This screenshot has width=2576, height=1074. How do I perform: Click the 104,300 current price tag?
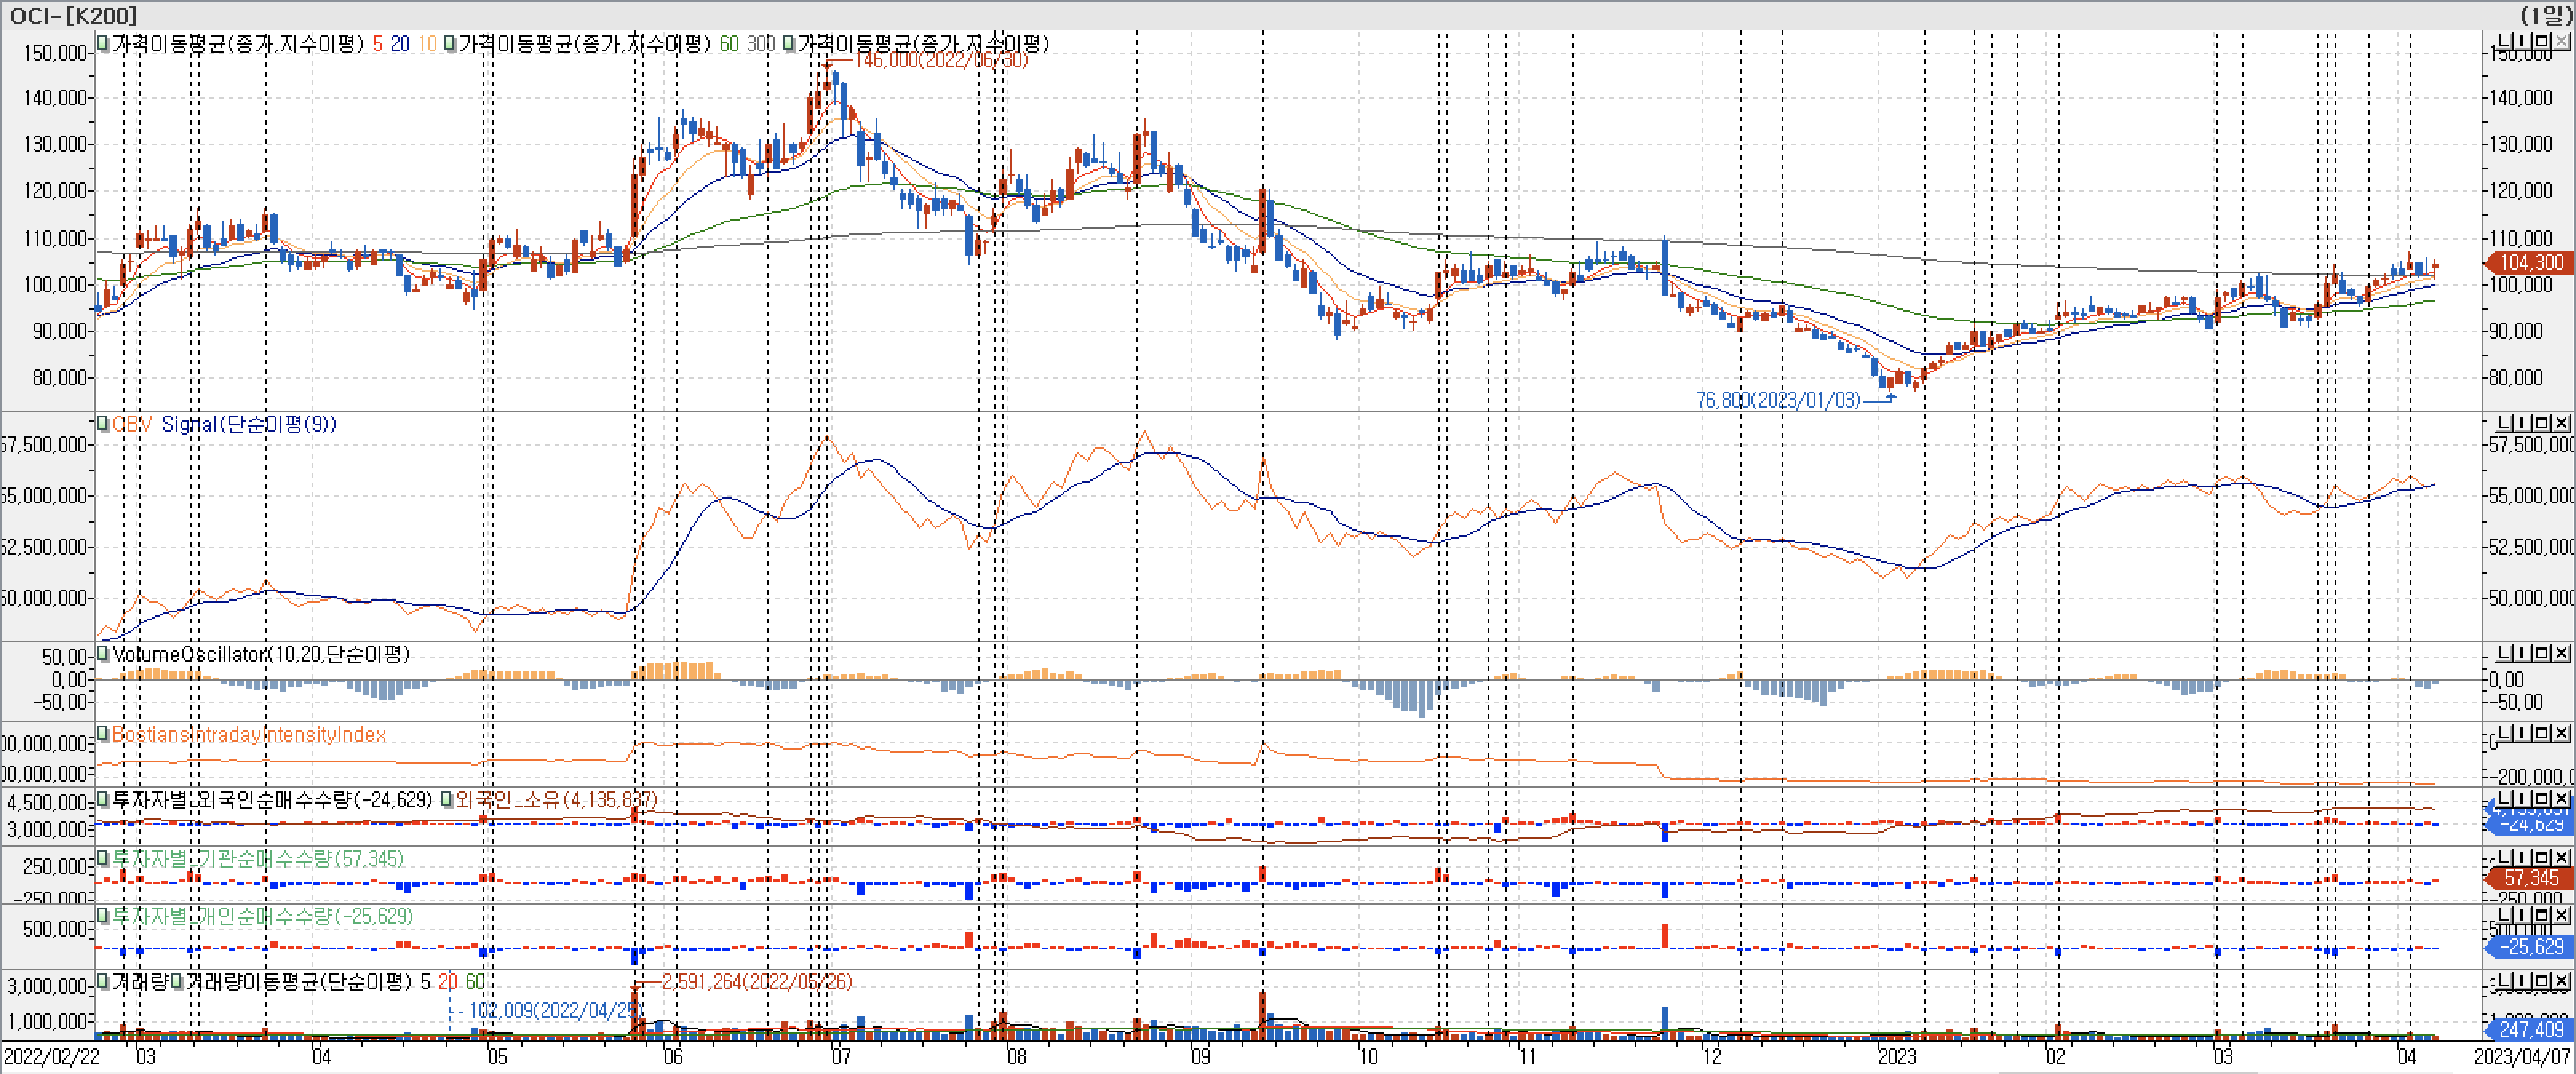(x=2531, y=262)
